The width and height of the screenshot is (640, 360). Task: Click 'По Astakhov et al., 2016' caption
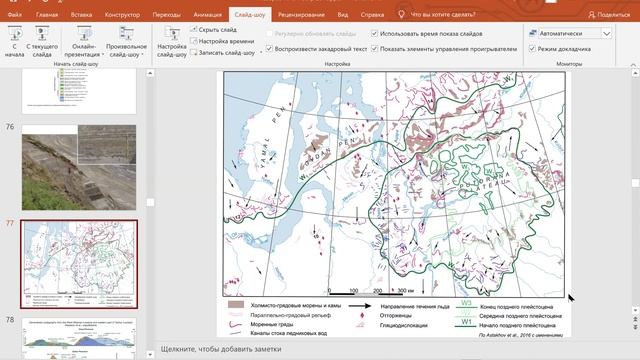[x=520, y=335]
